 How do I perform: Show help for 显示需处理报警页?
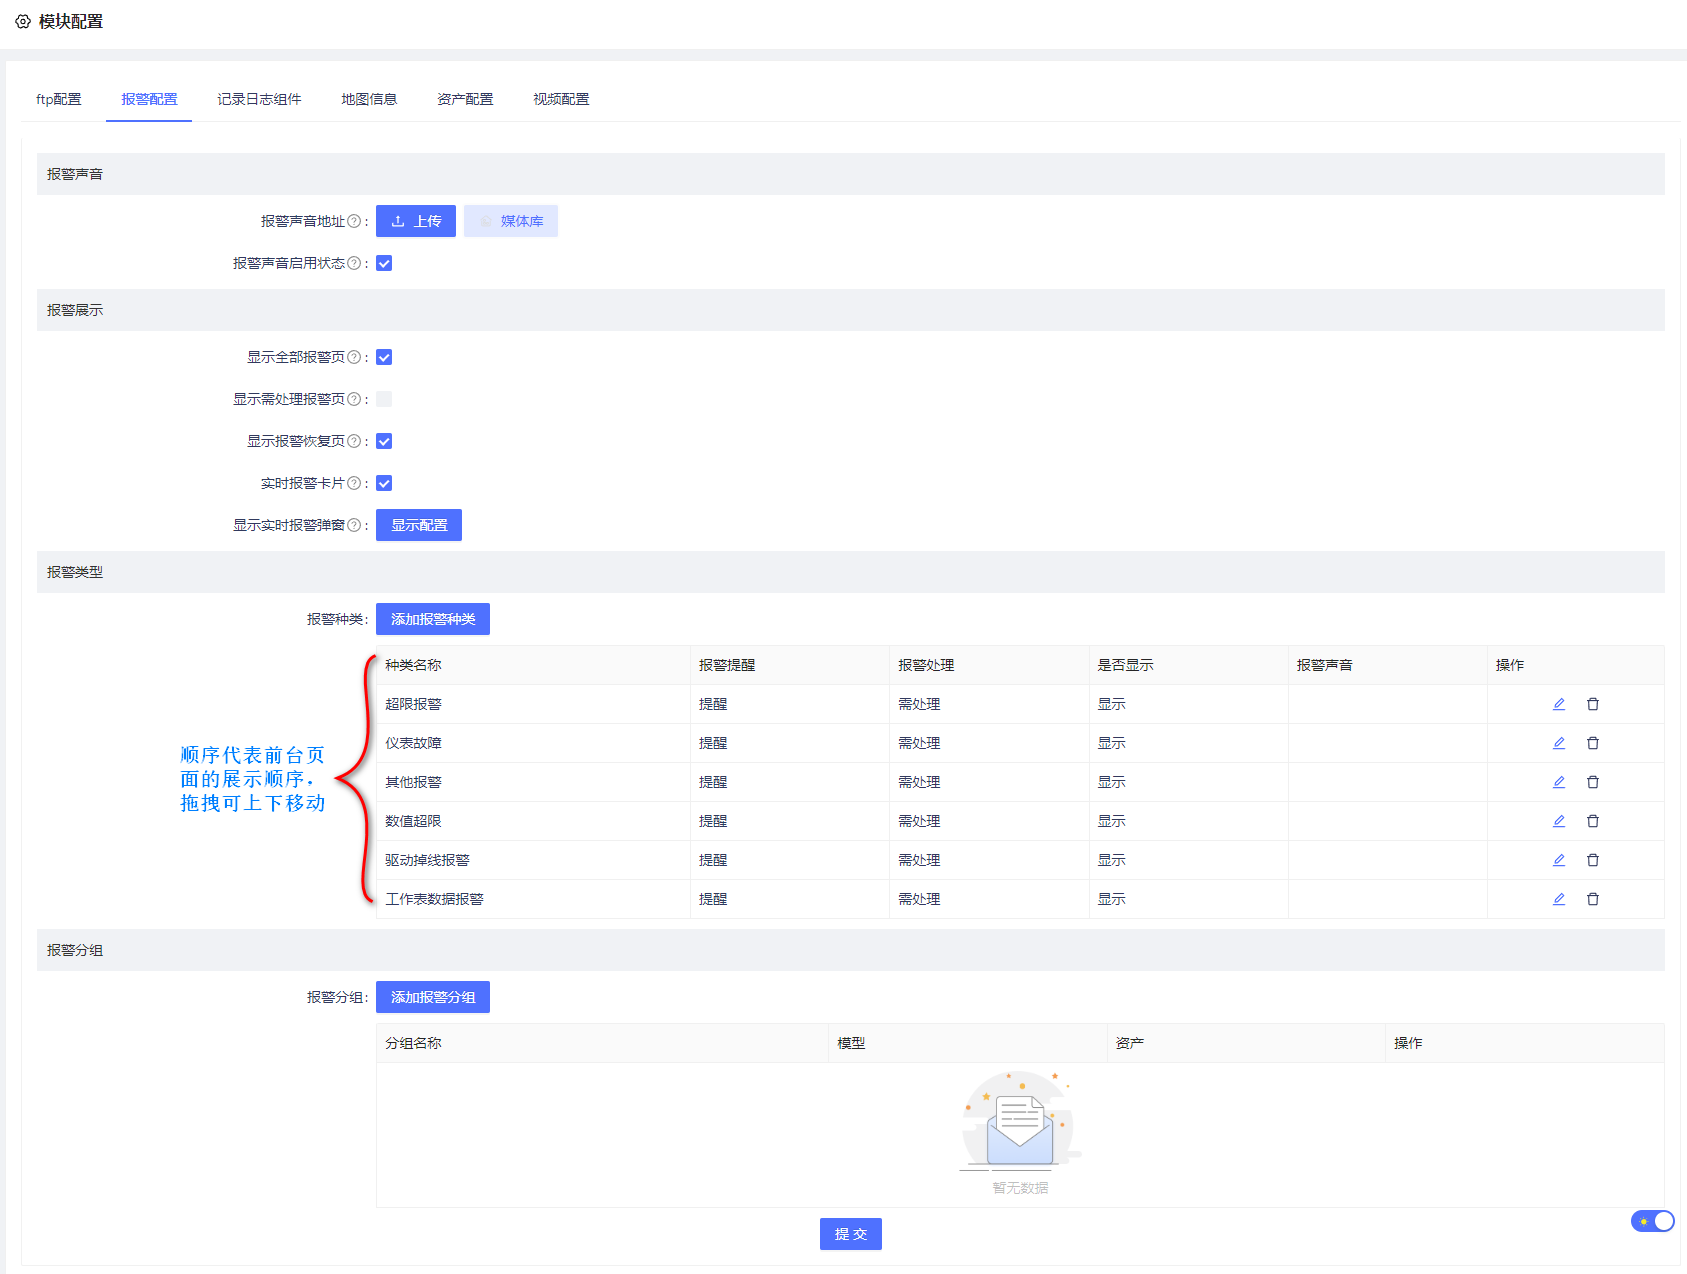click(x=354, y=399)
